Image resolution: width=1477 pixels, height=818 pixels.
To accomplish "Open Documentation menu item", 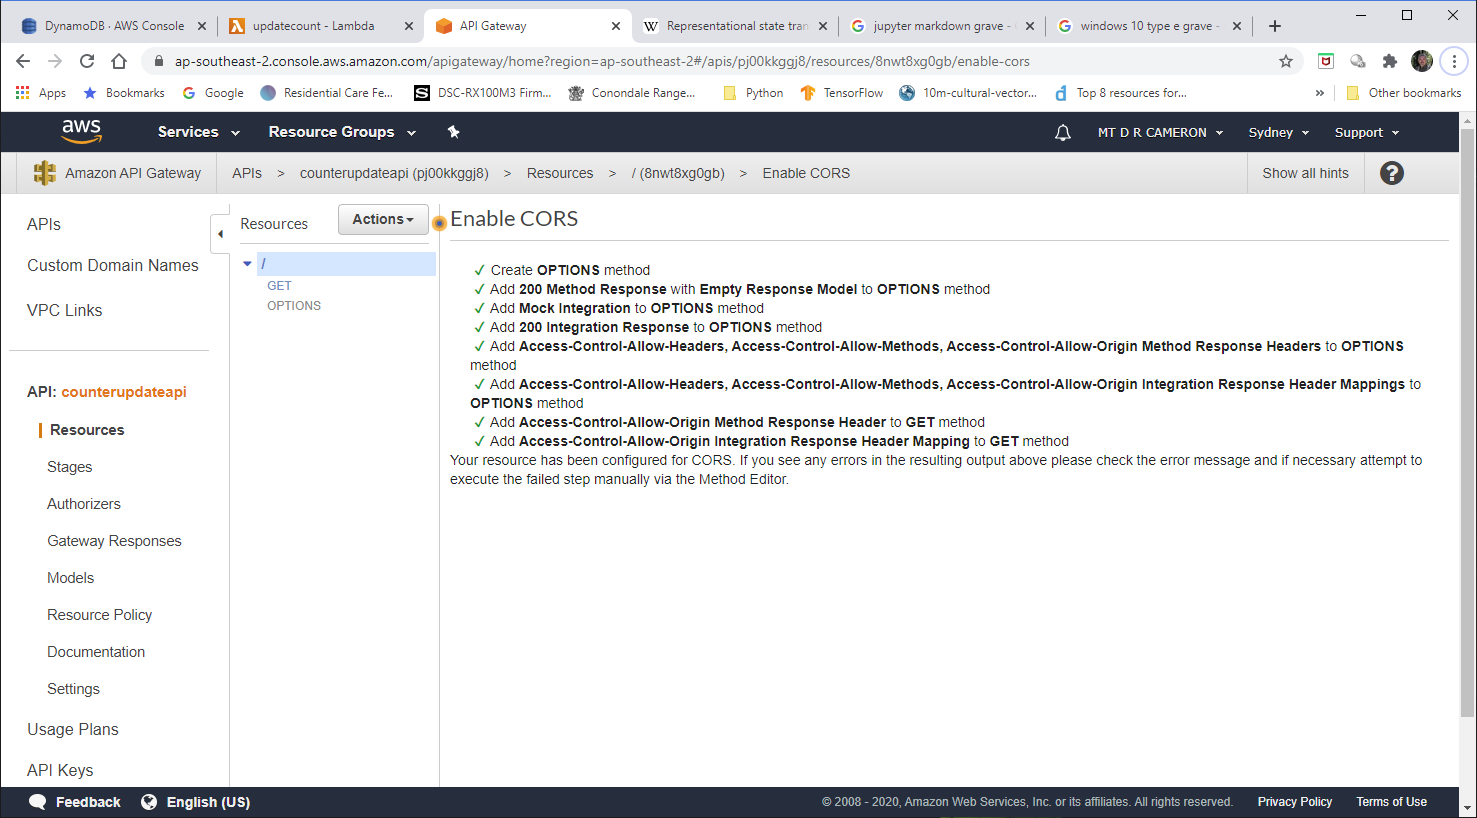I will tap(96, 652).
